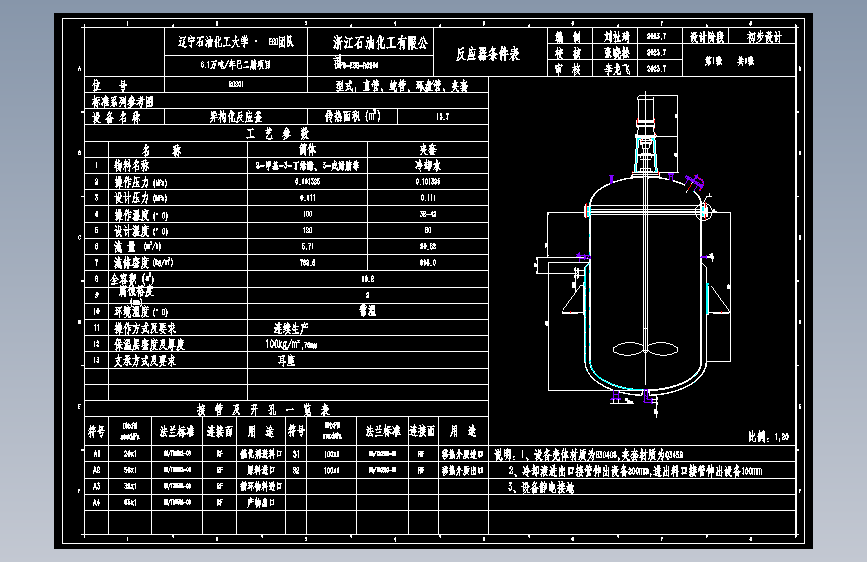Select the 位号 label cell

[x=125, y=85]
